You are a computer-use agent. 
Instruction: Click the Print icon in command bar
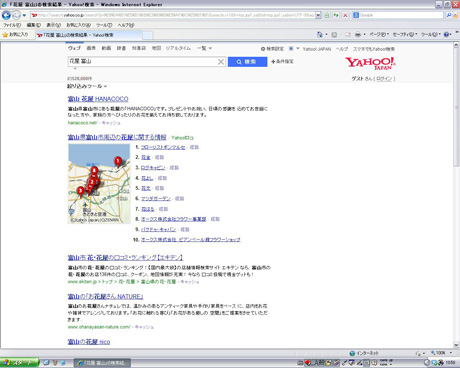point(358,34)
